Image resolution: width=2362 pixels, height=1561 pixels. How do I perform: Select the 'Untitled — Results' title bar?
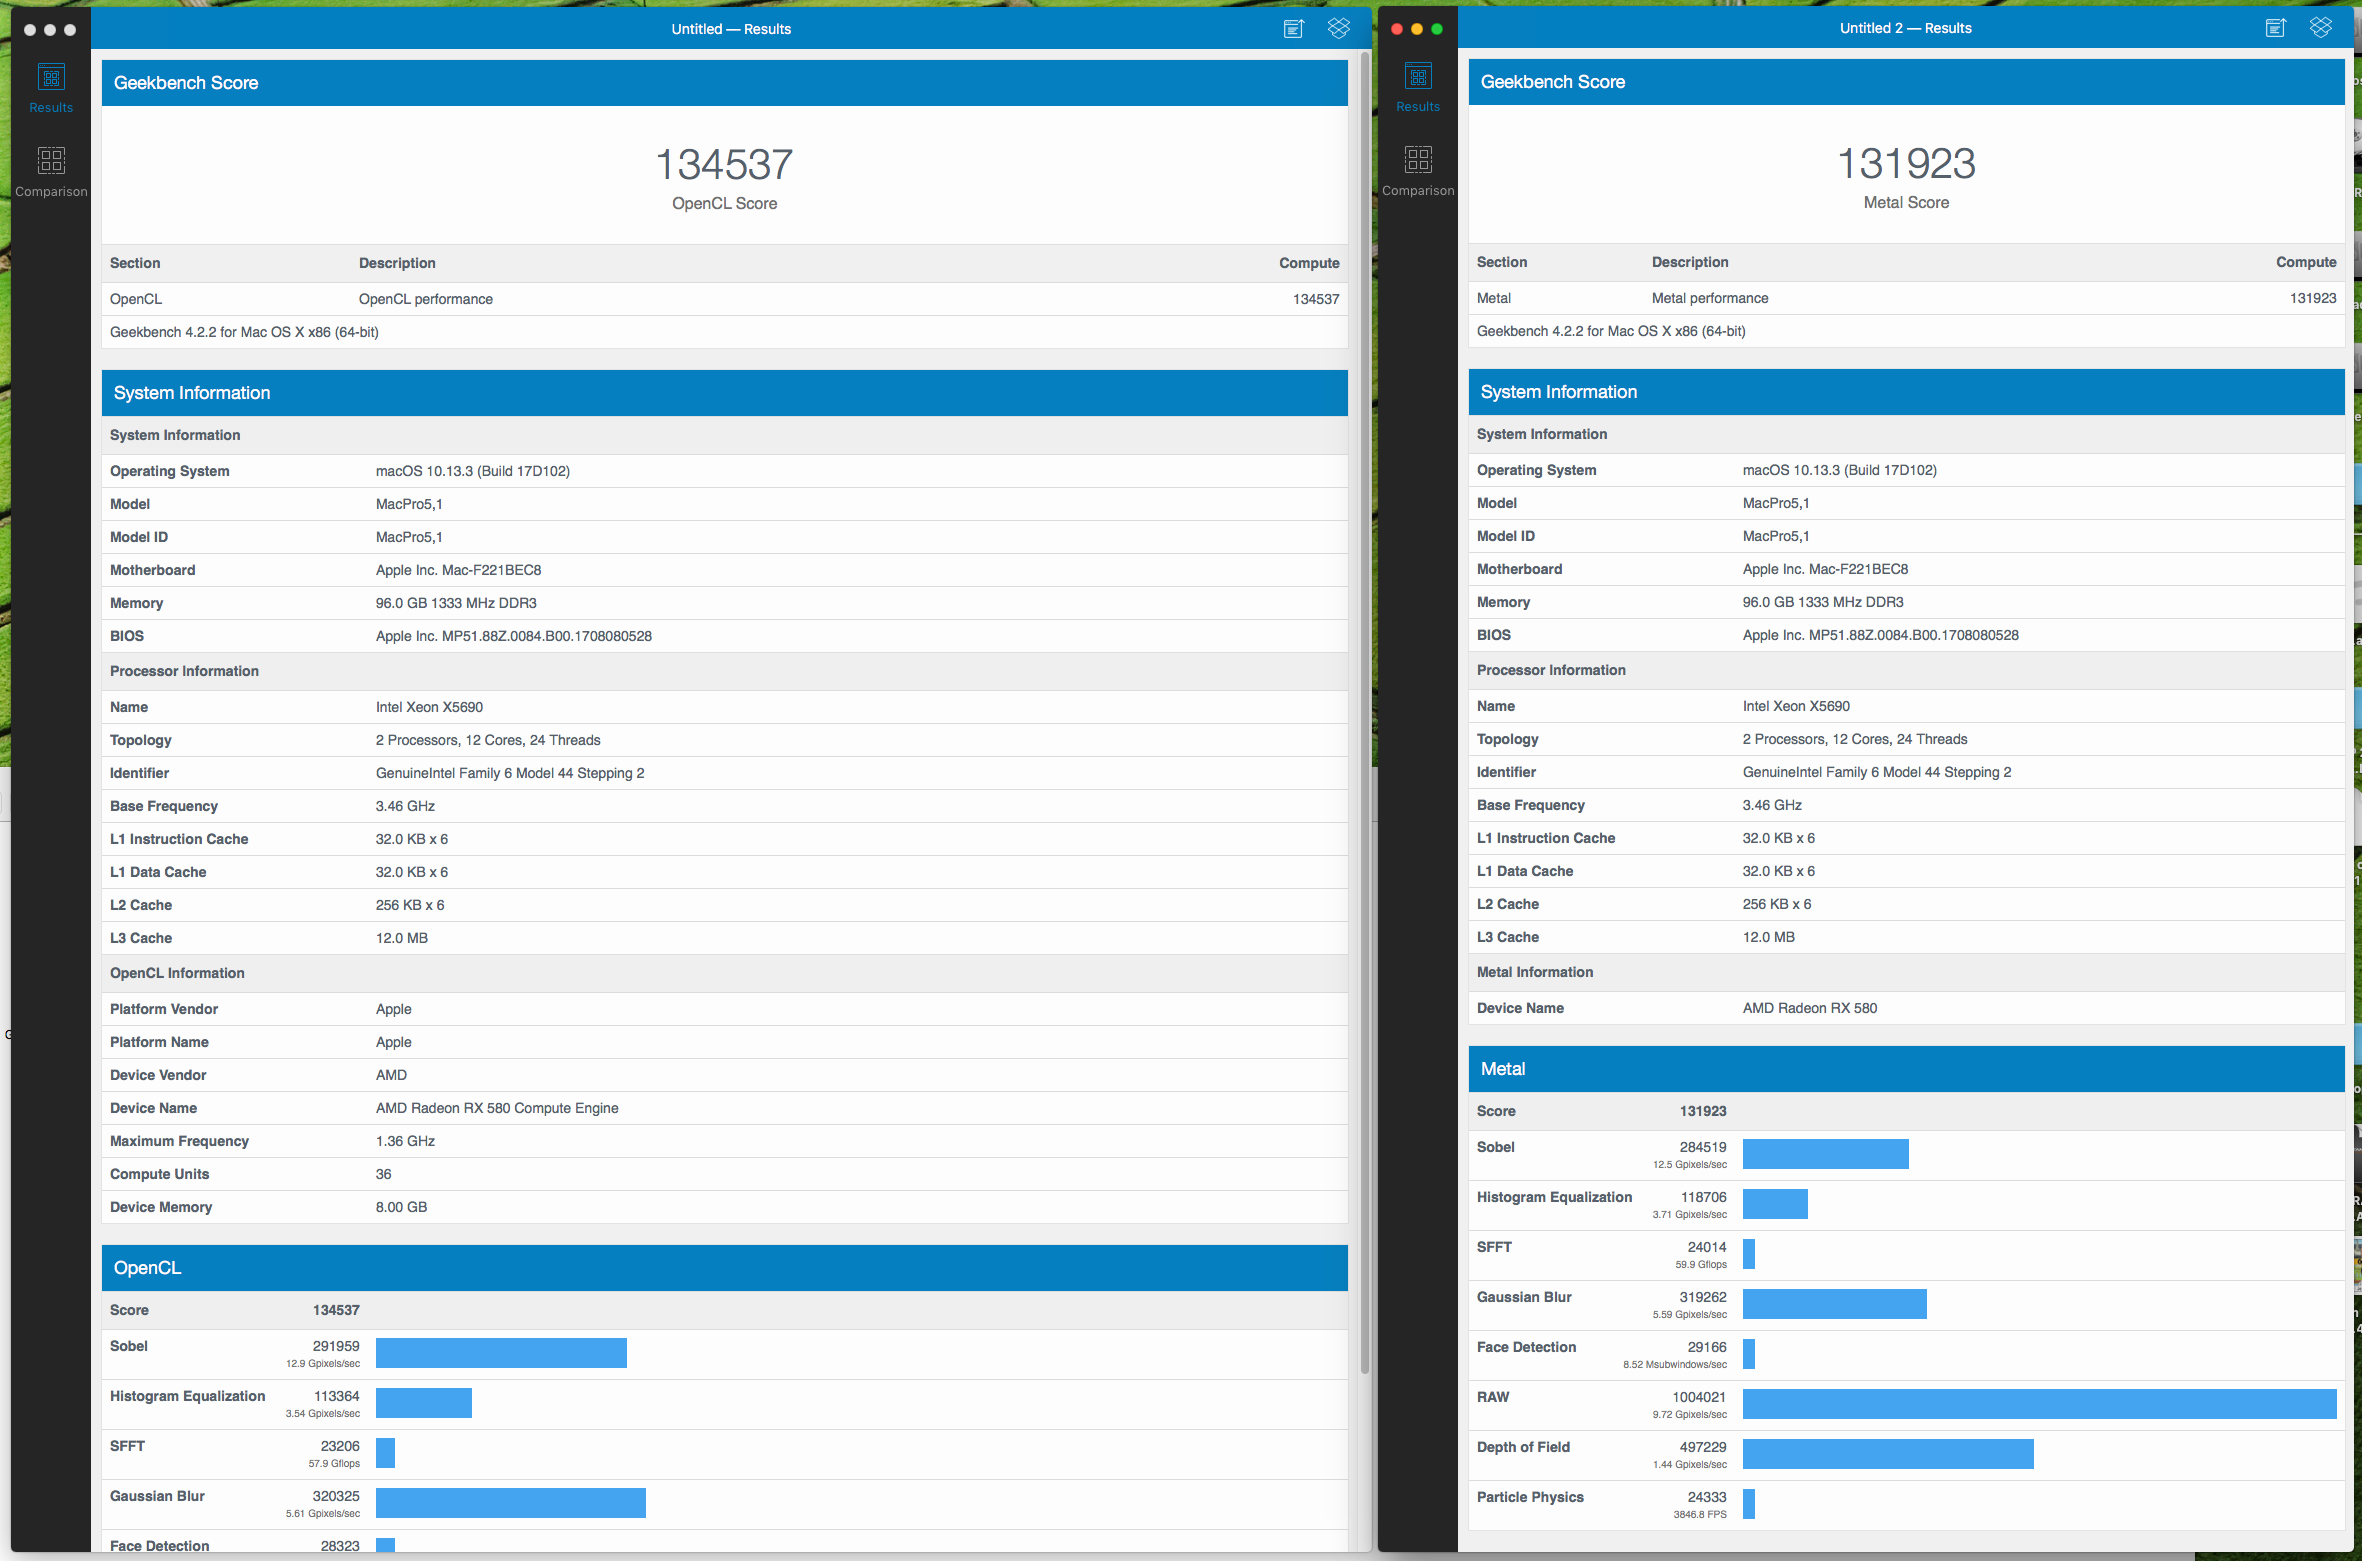[x=730, y=29]
